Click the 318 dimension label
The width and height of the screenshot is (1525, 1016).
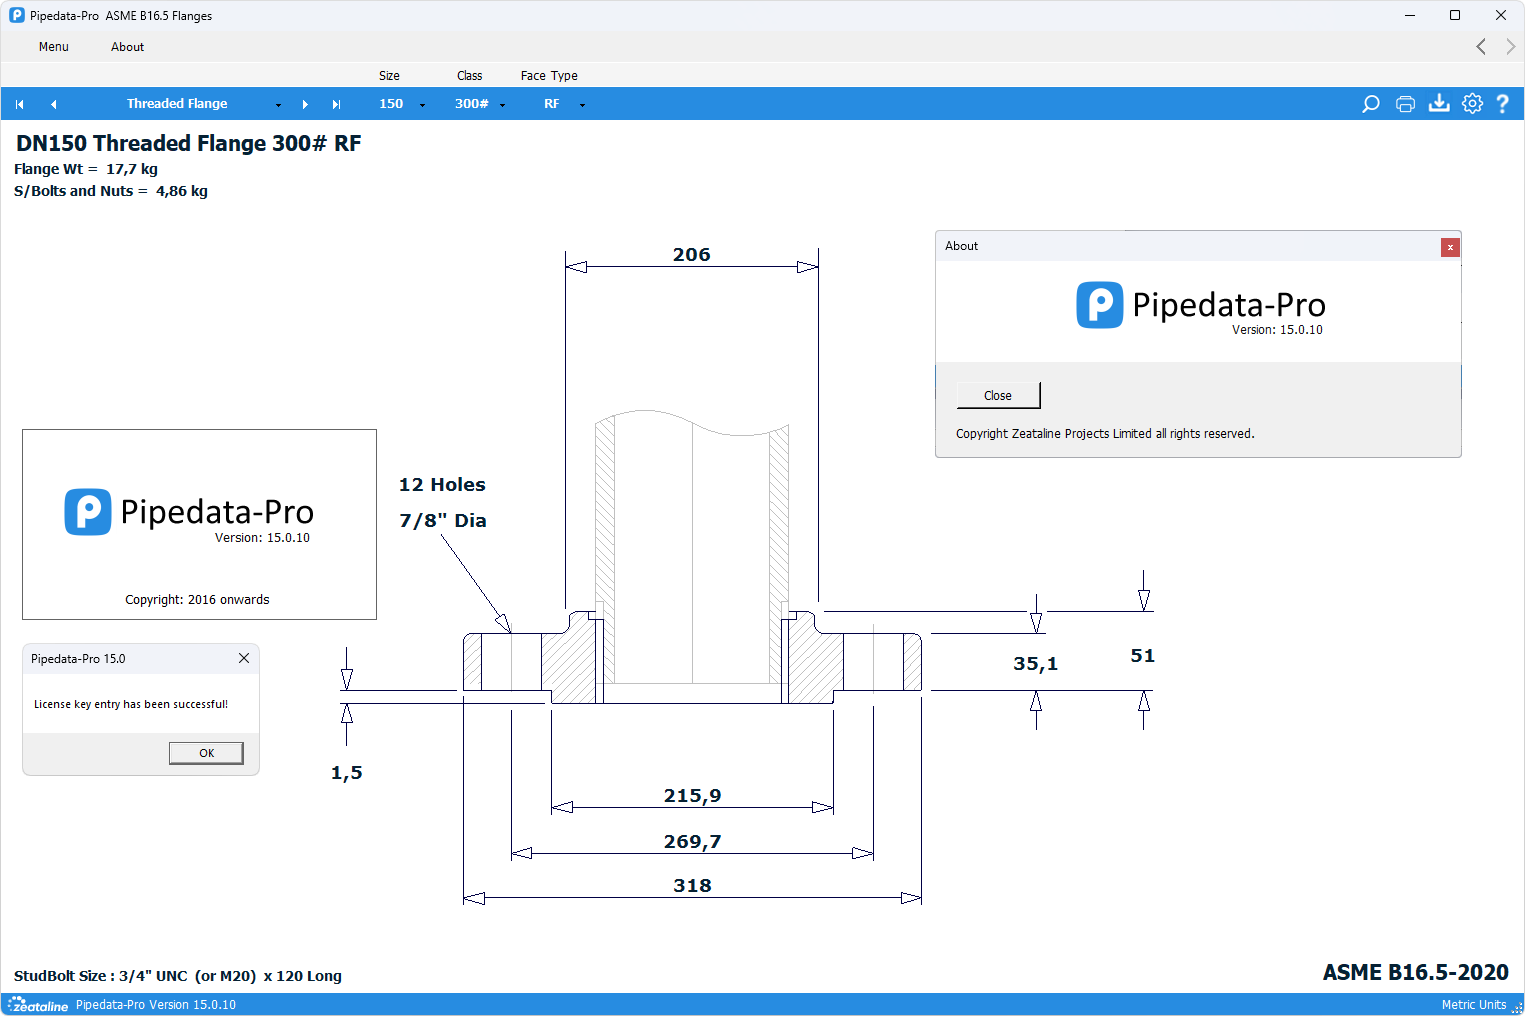pyautogui.click(x=692, y=885)
